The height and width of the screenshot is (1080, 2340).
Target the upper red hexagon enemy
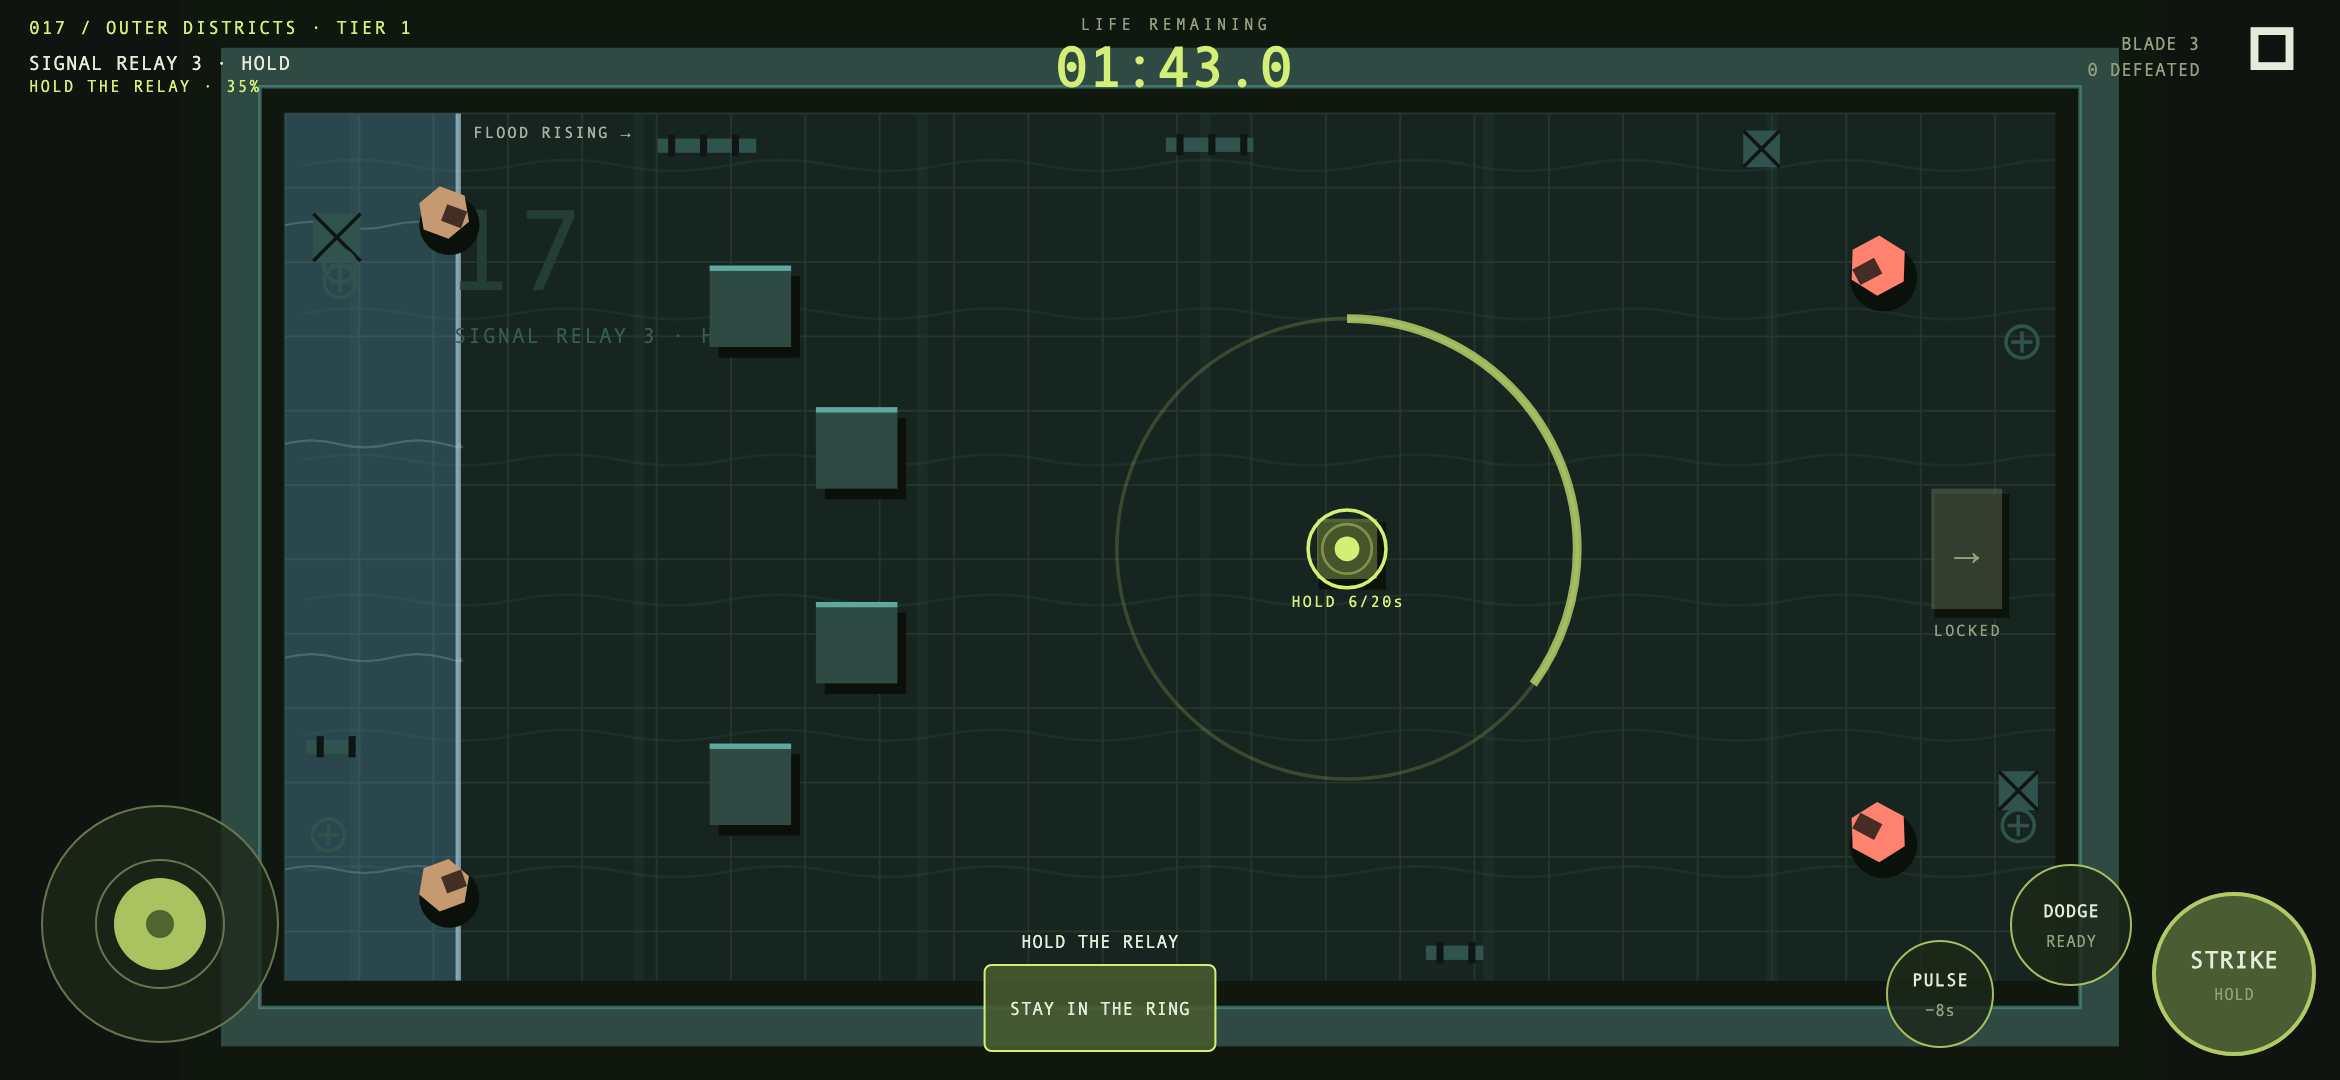(1878, 267)
